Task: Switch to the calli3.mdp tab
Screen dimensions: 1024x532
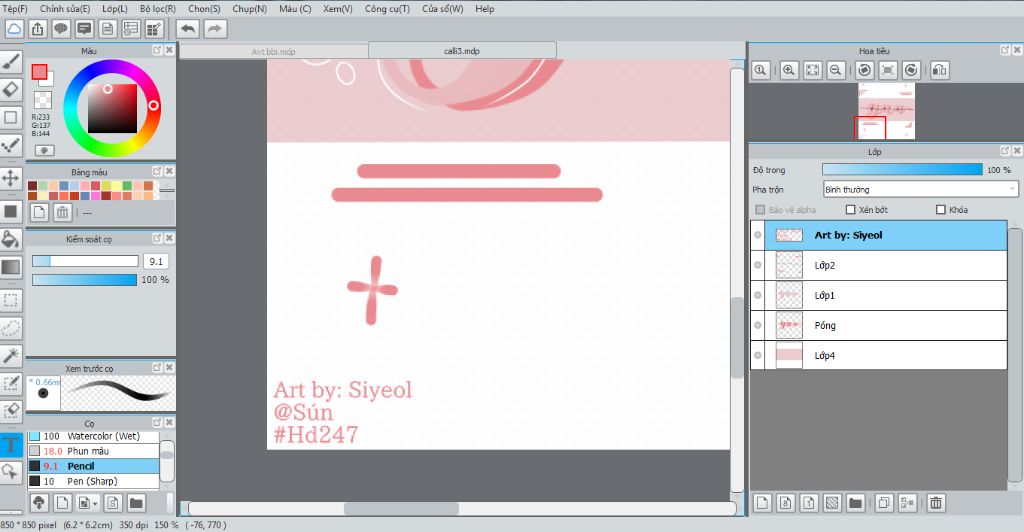Action: pos(462,50)
